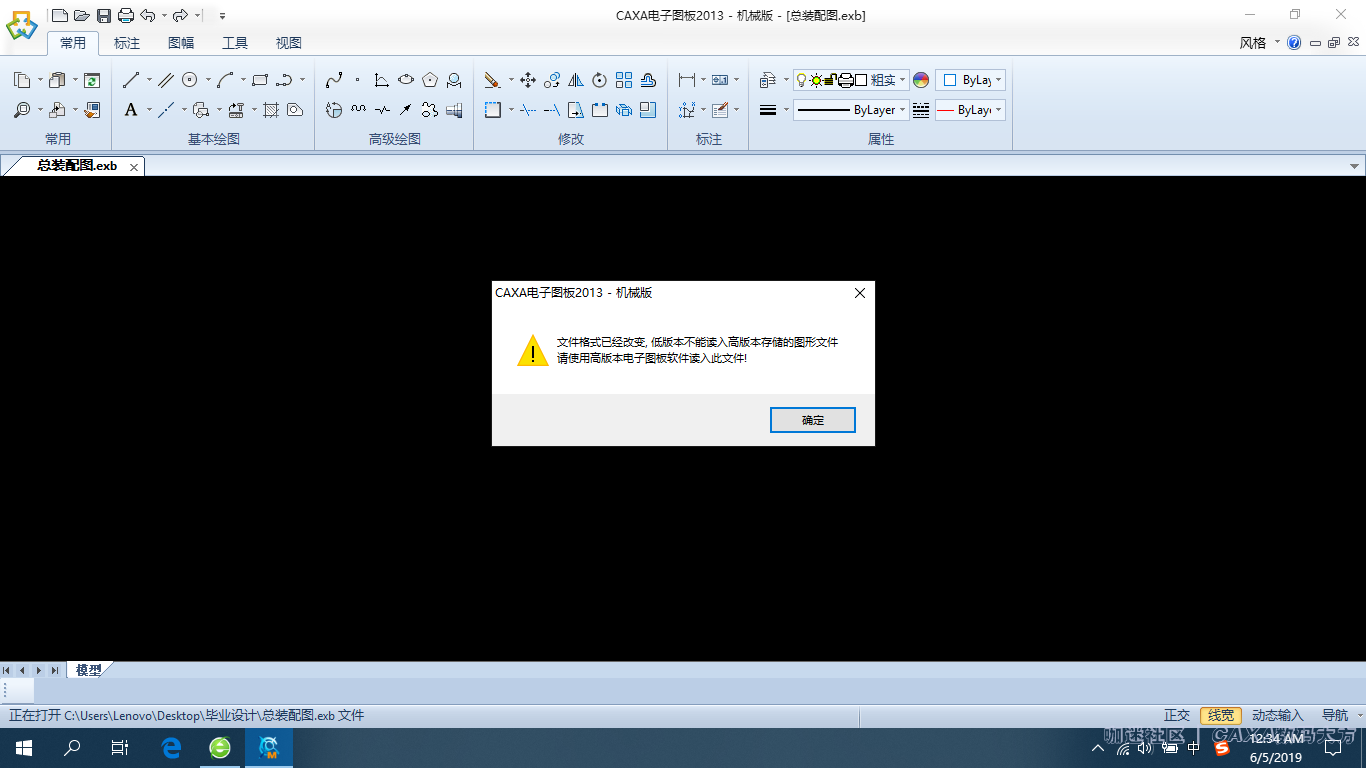Customize the quick access toolbar dropdown
Screen dimensions: 1366x768
pyautogui.click(x=222, y=16)
